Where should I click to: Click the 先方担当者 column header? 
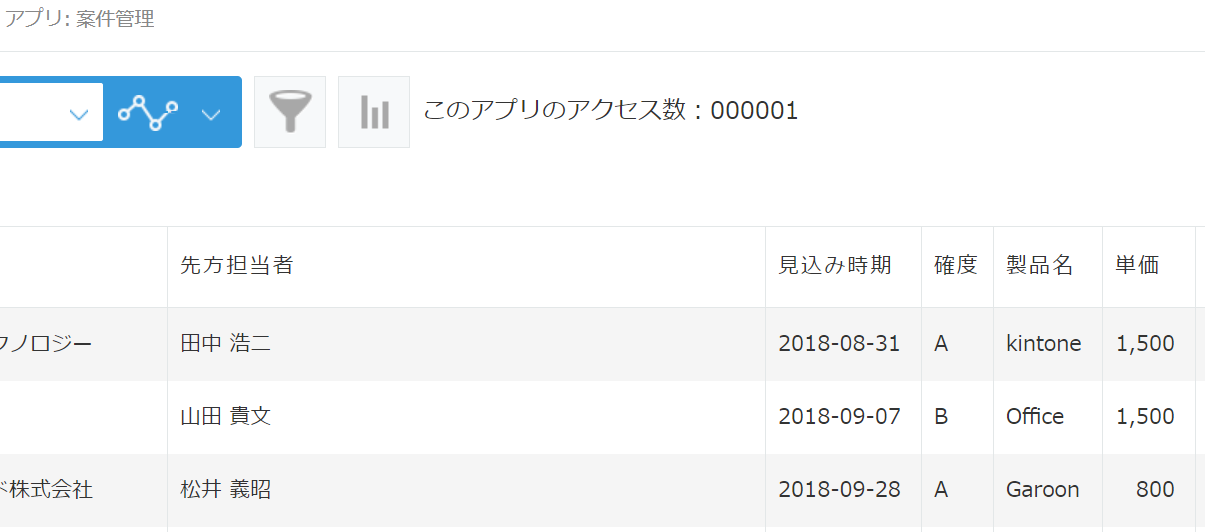point(237,266)
